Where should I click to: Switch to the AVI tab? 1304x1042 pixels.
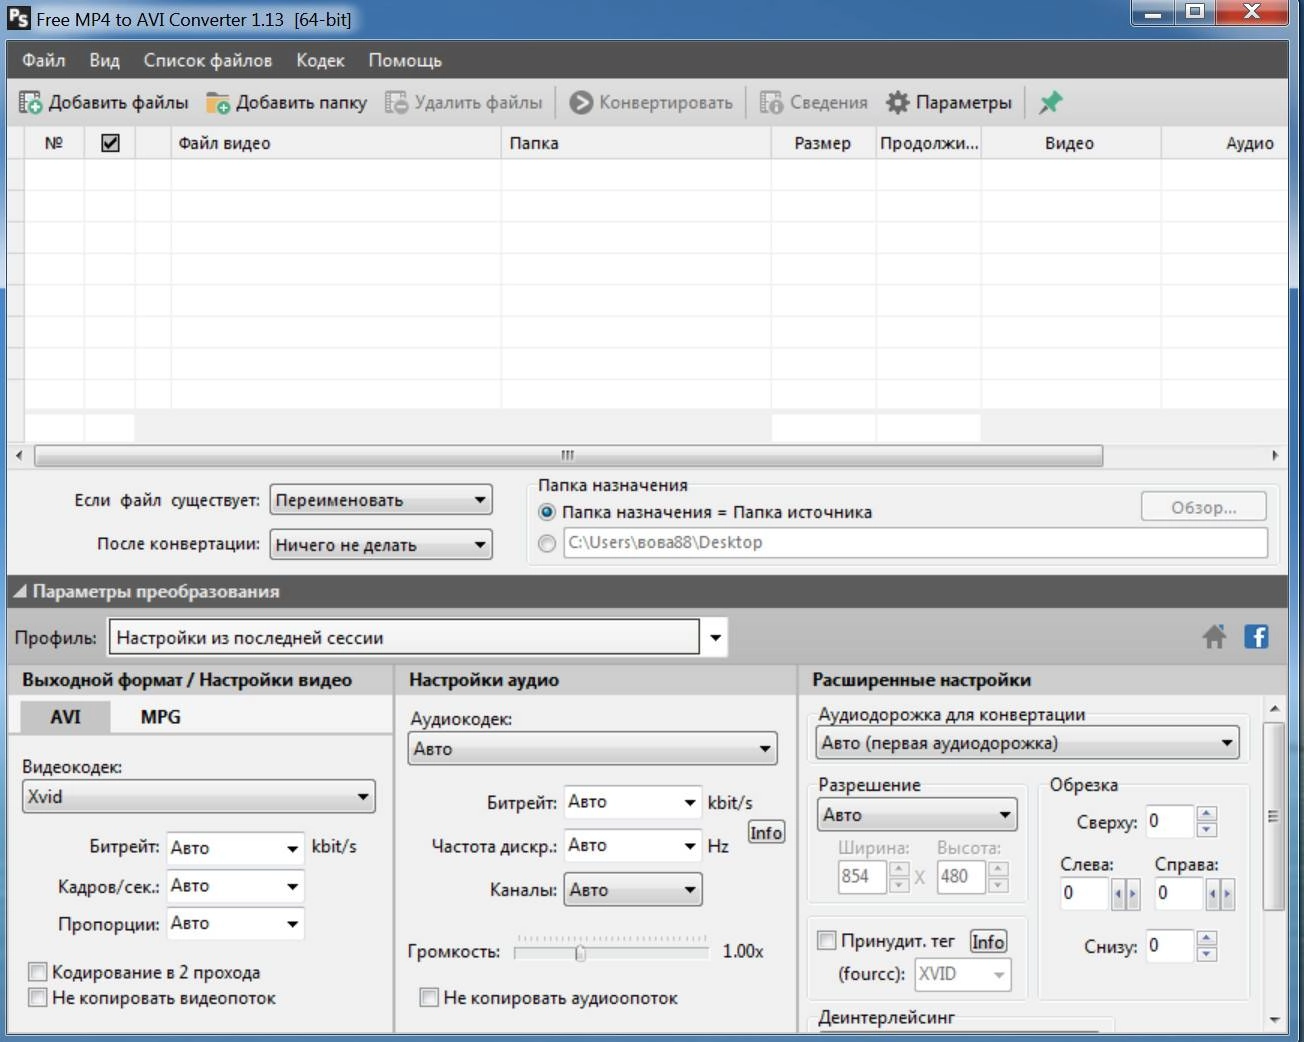click(x=65, y=717)
